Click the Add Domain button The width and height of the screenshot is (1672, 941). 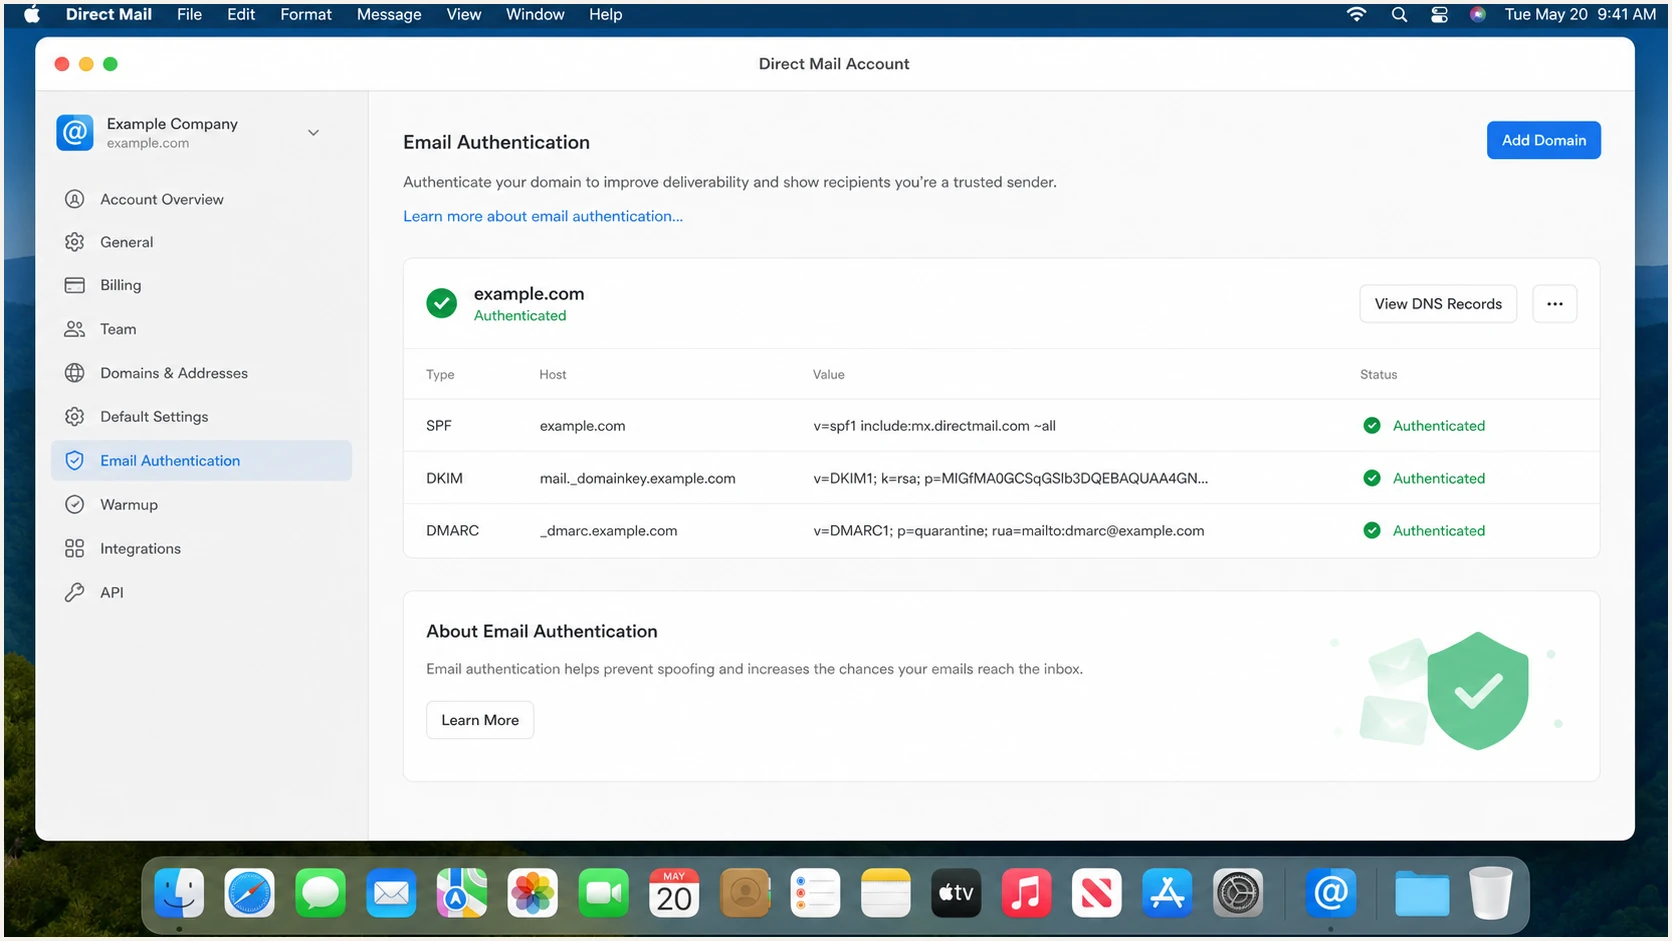[1543, 140]
